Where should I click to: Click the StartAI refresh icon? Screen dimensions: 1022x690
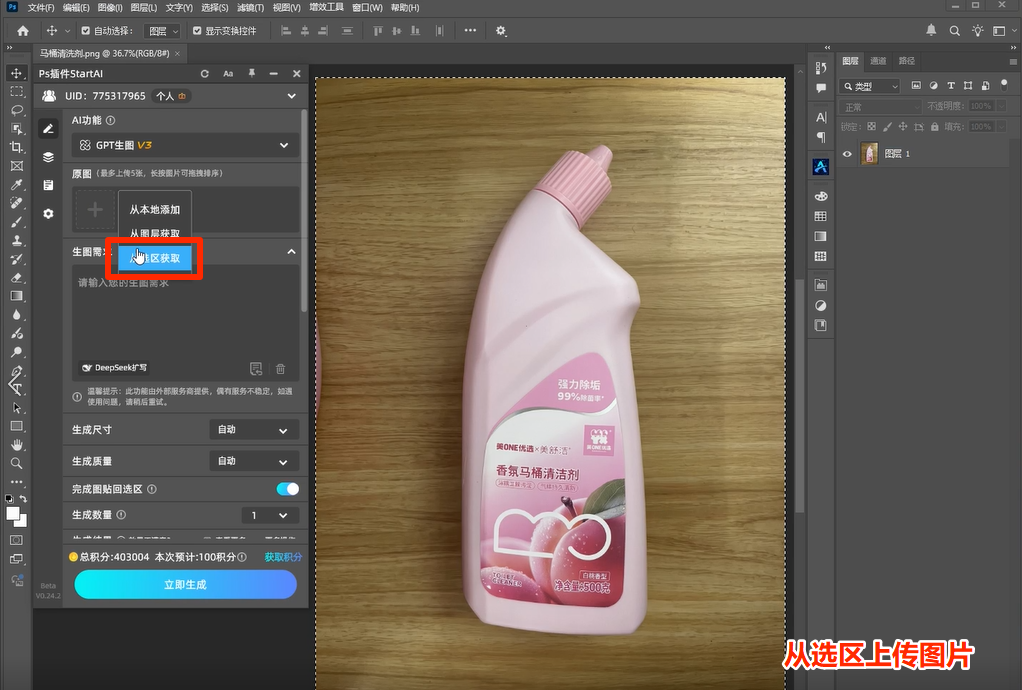coord(205,74)
